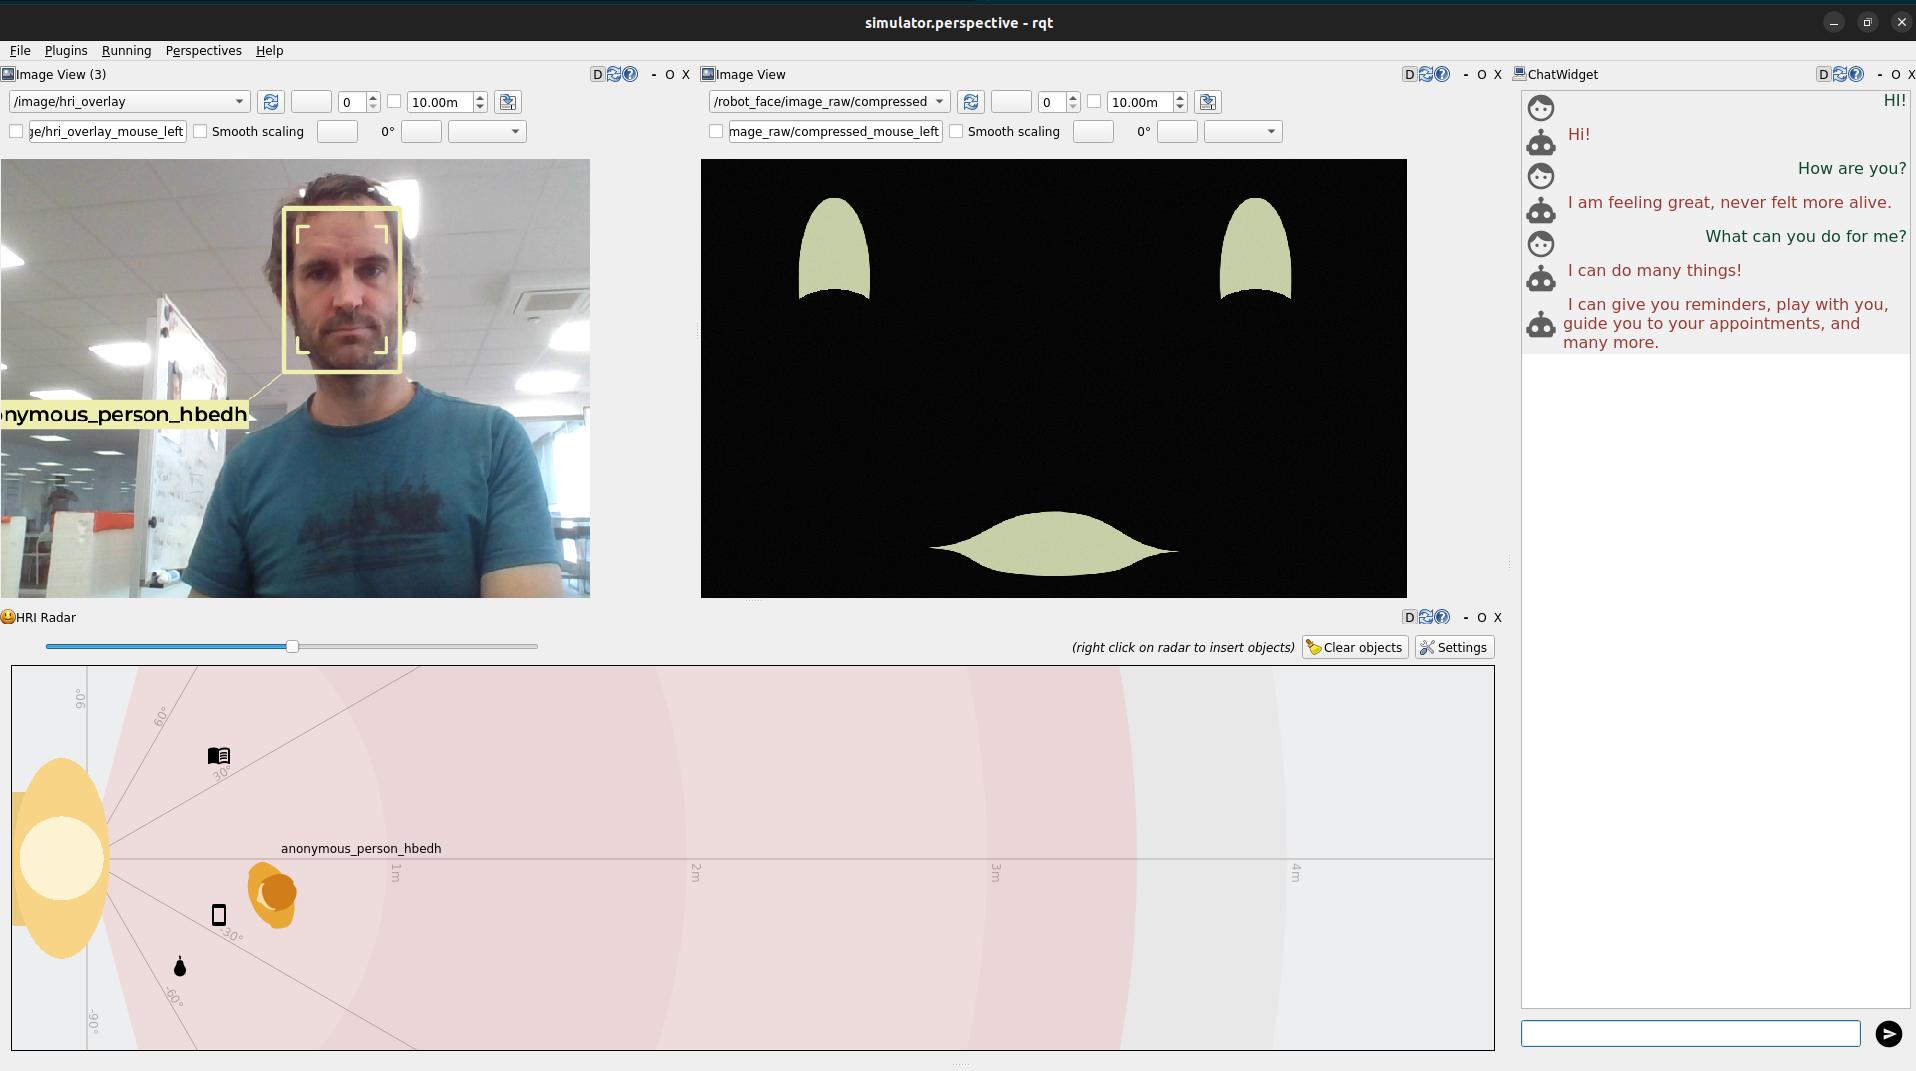Image resolution: width=1916 pixels, height=1071 pixels.
Task: Click the send message arrow icon
Action: tap(1888, 1034)
